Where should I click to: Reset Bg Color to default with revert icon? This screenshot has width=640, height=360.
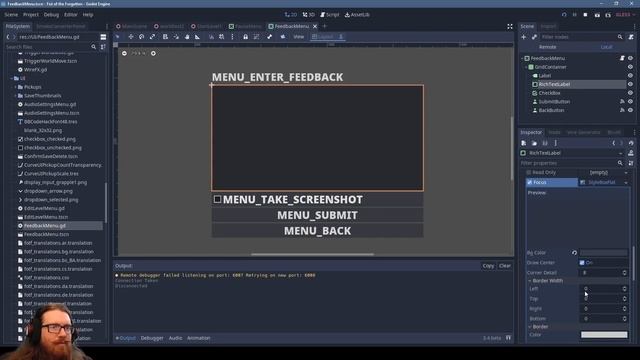574,253
